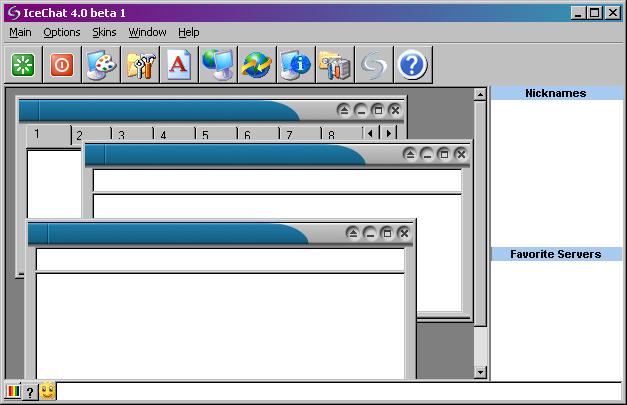Maximize the IceChat main window
627x405 pixels.
coord(594,13)
